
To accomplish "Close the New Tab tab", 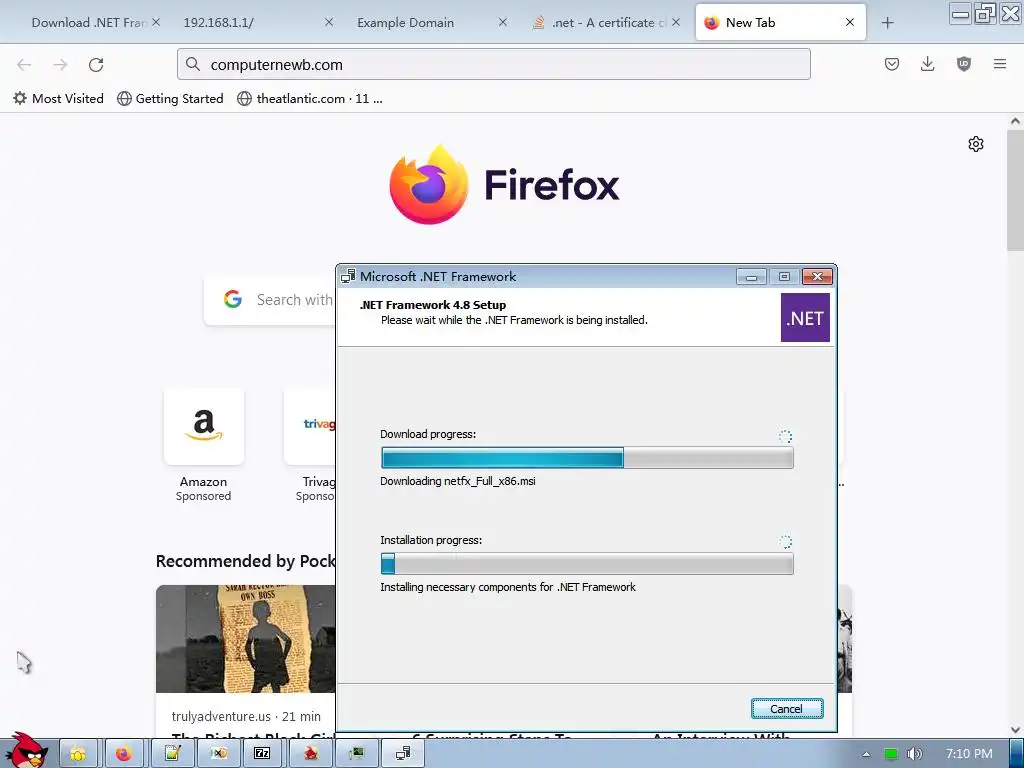I will tap(850, 22).
